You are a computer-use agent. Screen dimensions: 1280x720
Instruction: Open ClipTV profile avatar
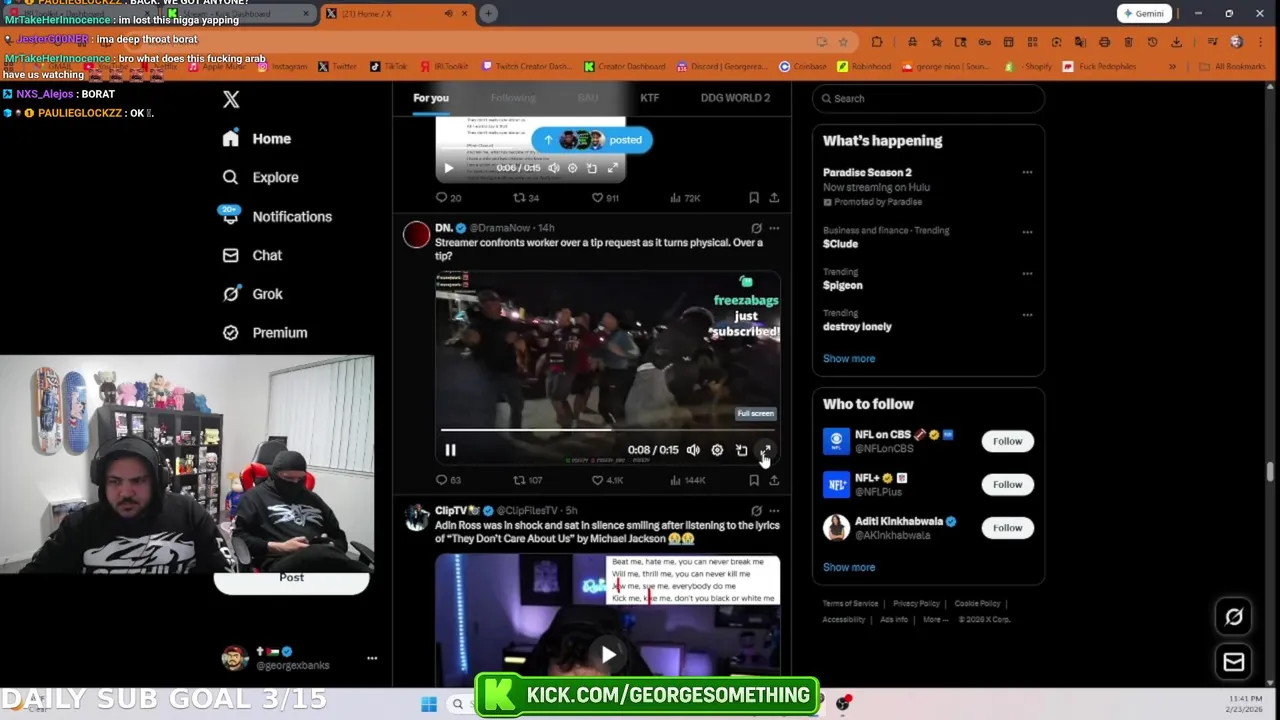pos(416,518)
